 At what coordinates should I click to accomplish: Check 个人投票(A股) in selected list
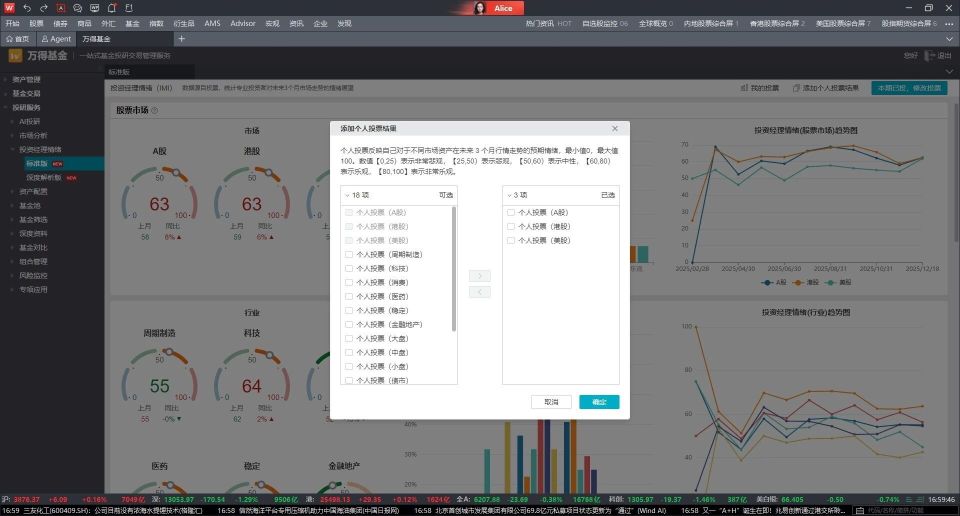click(x=511, y=212)
